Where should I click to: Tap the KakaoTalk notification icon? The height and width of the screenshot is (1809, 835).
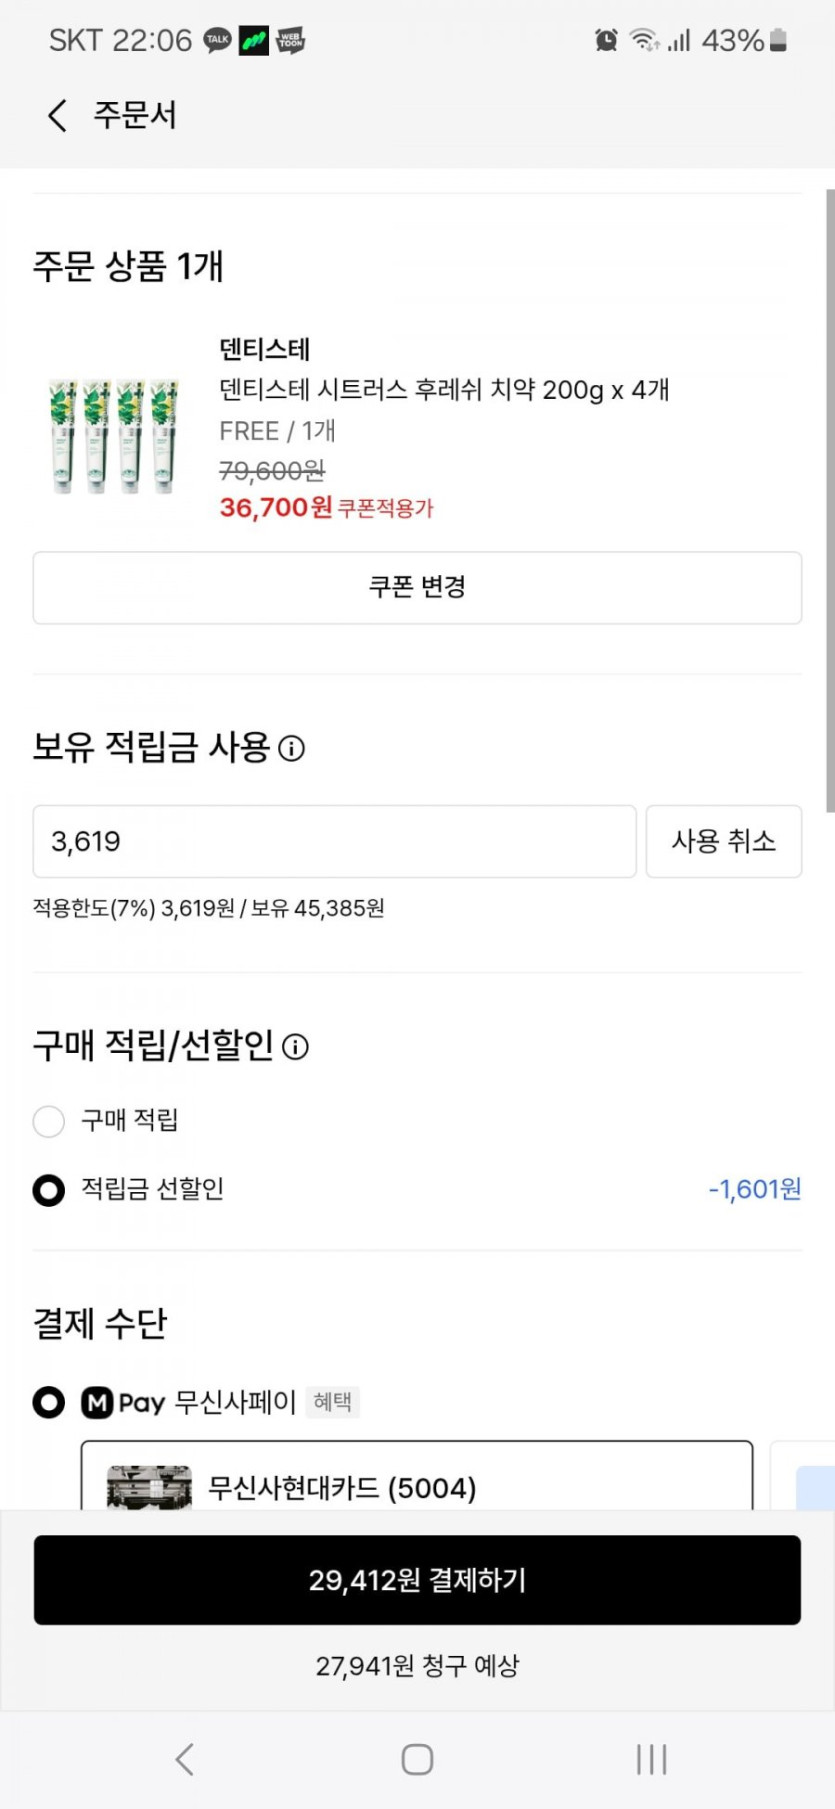point(217,41)
